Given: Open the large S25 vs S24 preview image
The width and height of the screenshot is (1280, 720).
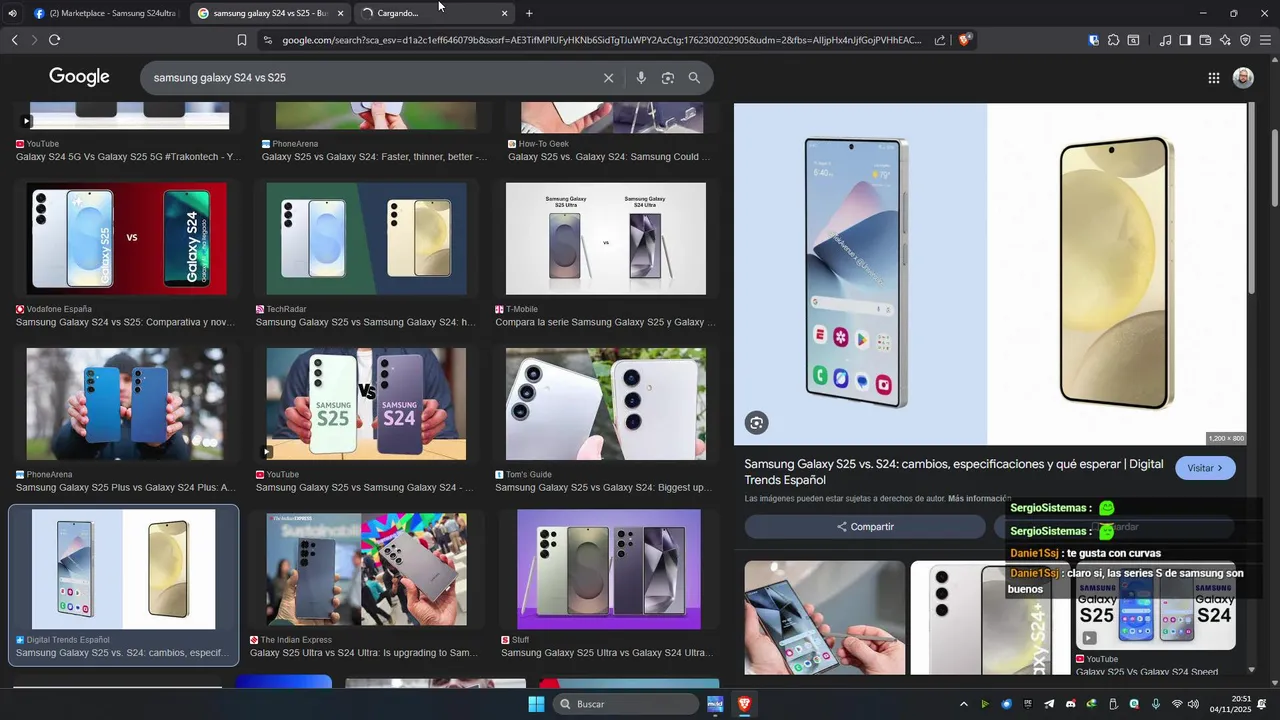Looking at the screenshot, I should point(990,274).
